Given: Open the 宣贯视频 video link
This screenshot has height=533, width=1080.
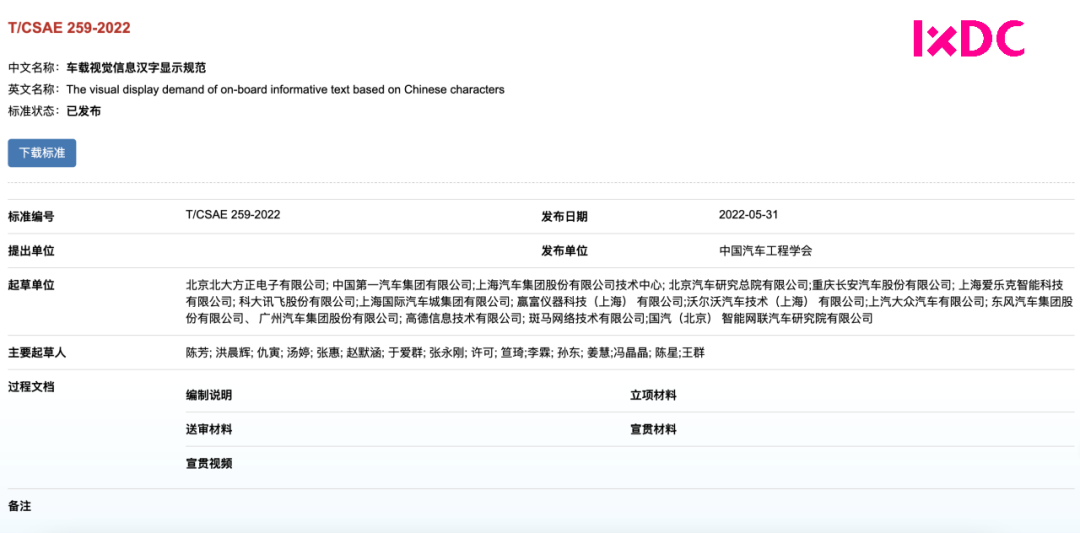Looking at the screenshot, I should 209,463.
